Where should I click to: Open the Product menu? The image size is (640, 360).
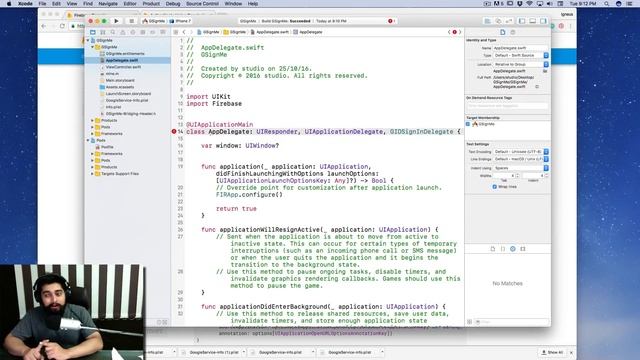tap(151, 4)
